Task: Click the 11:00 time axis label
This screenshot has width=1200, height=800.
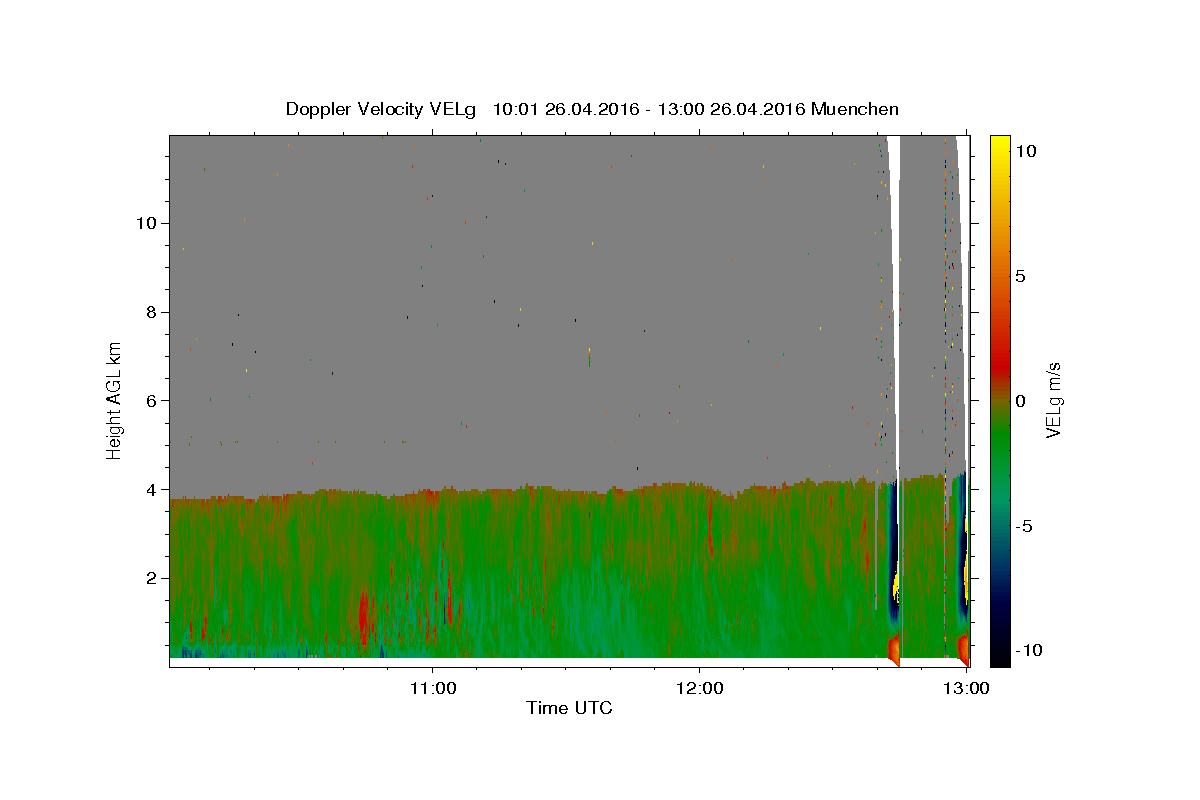Action: pos(433,688)
